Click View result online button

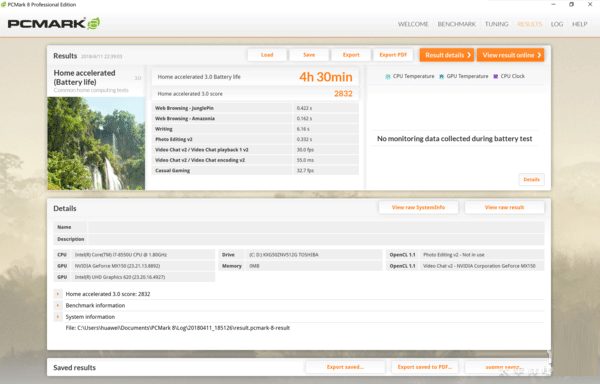coord(510,55)
